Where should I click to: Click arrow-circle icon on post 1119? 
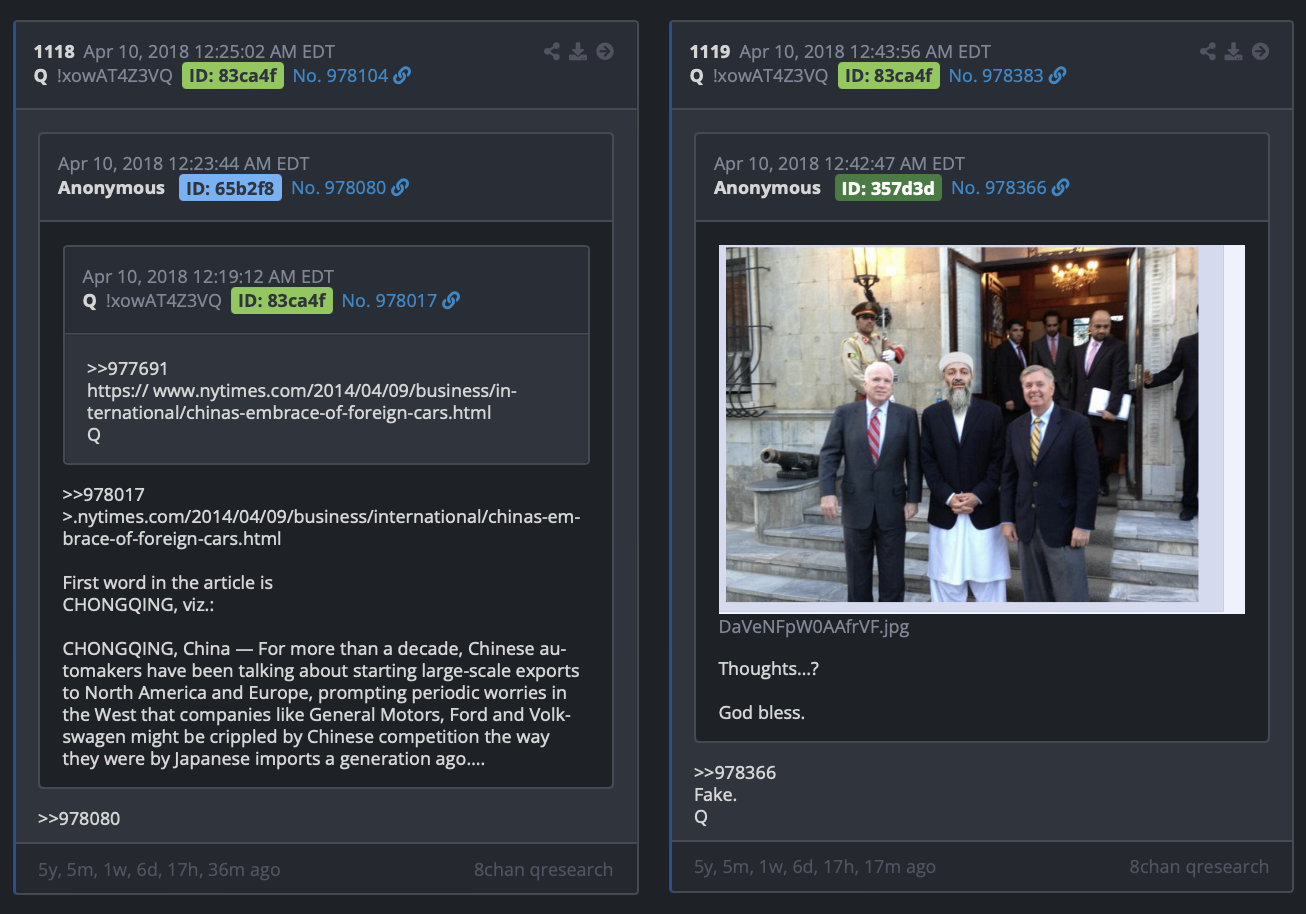click(1261, 51)
